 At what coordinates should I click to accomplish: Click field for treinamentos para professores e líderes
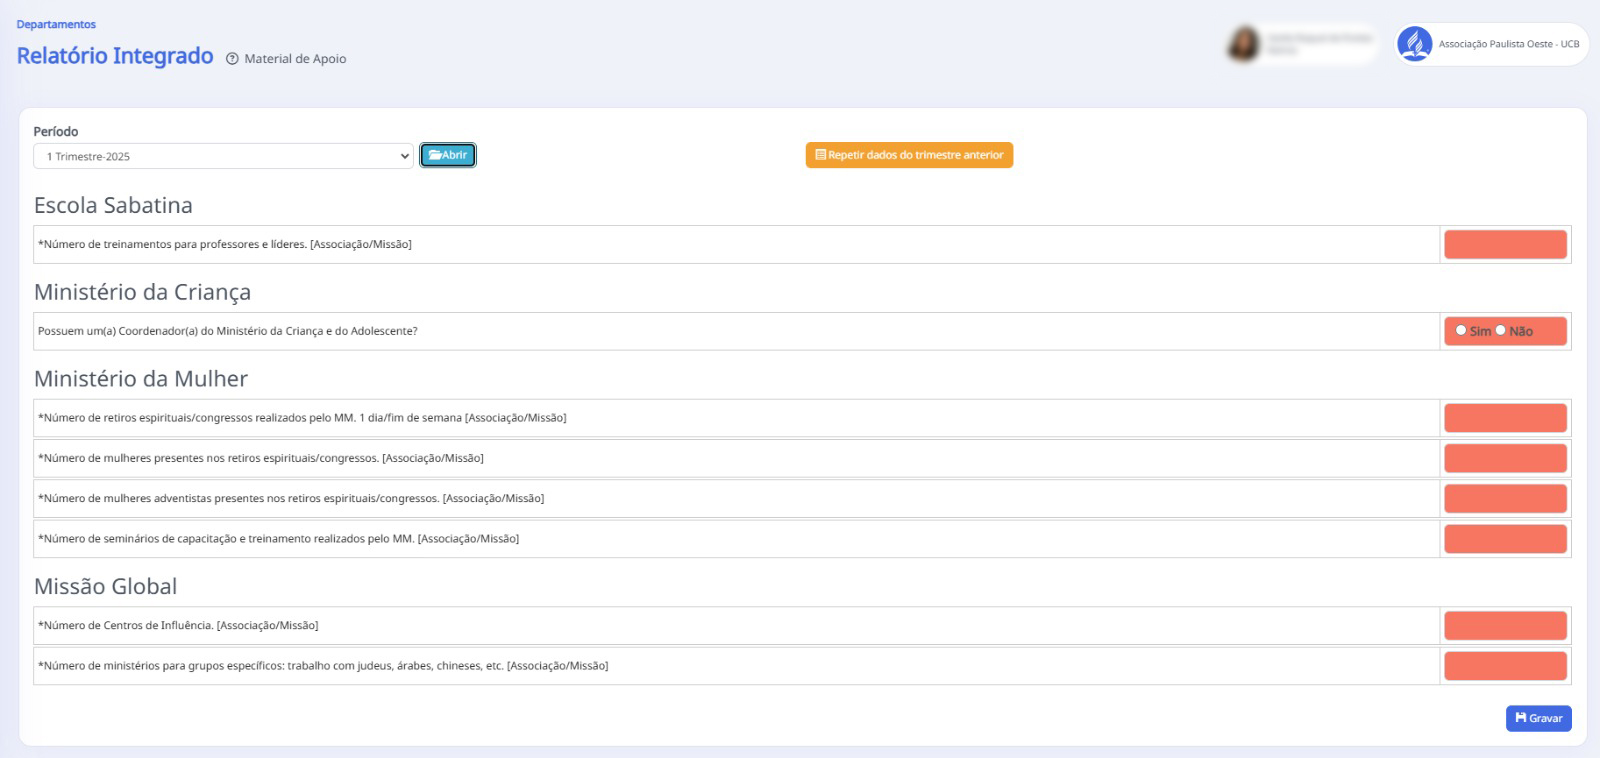point(1504,245)
